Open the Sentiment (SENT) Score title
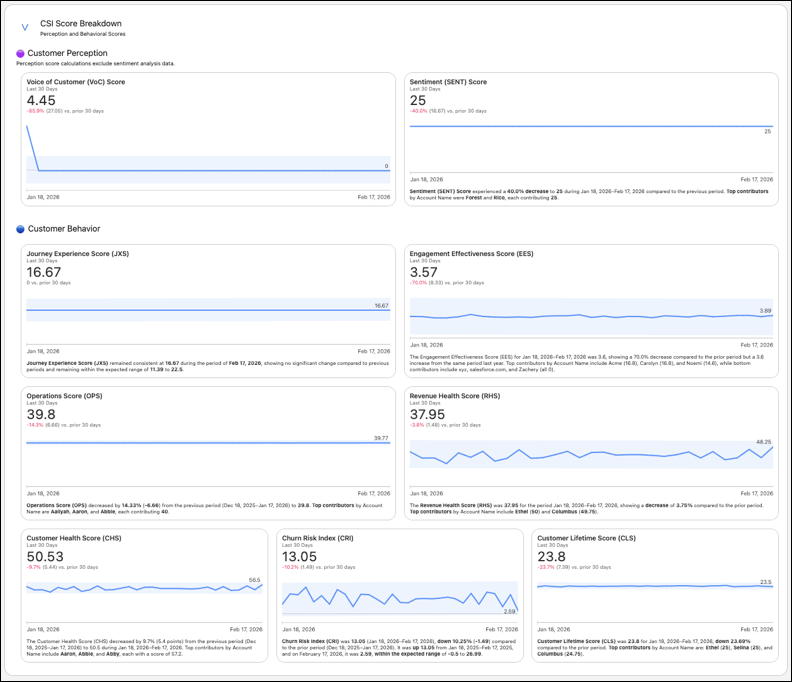This screenshot has height=682, width=792. (x=448, y=82)
